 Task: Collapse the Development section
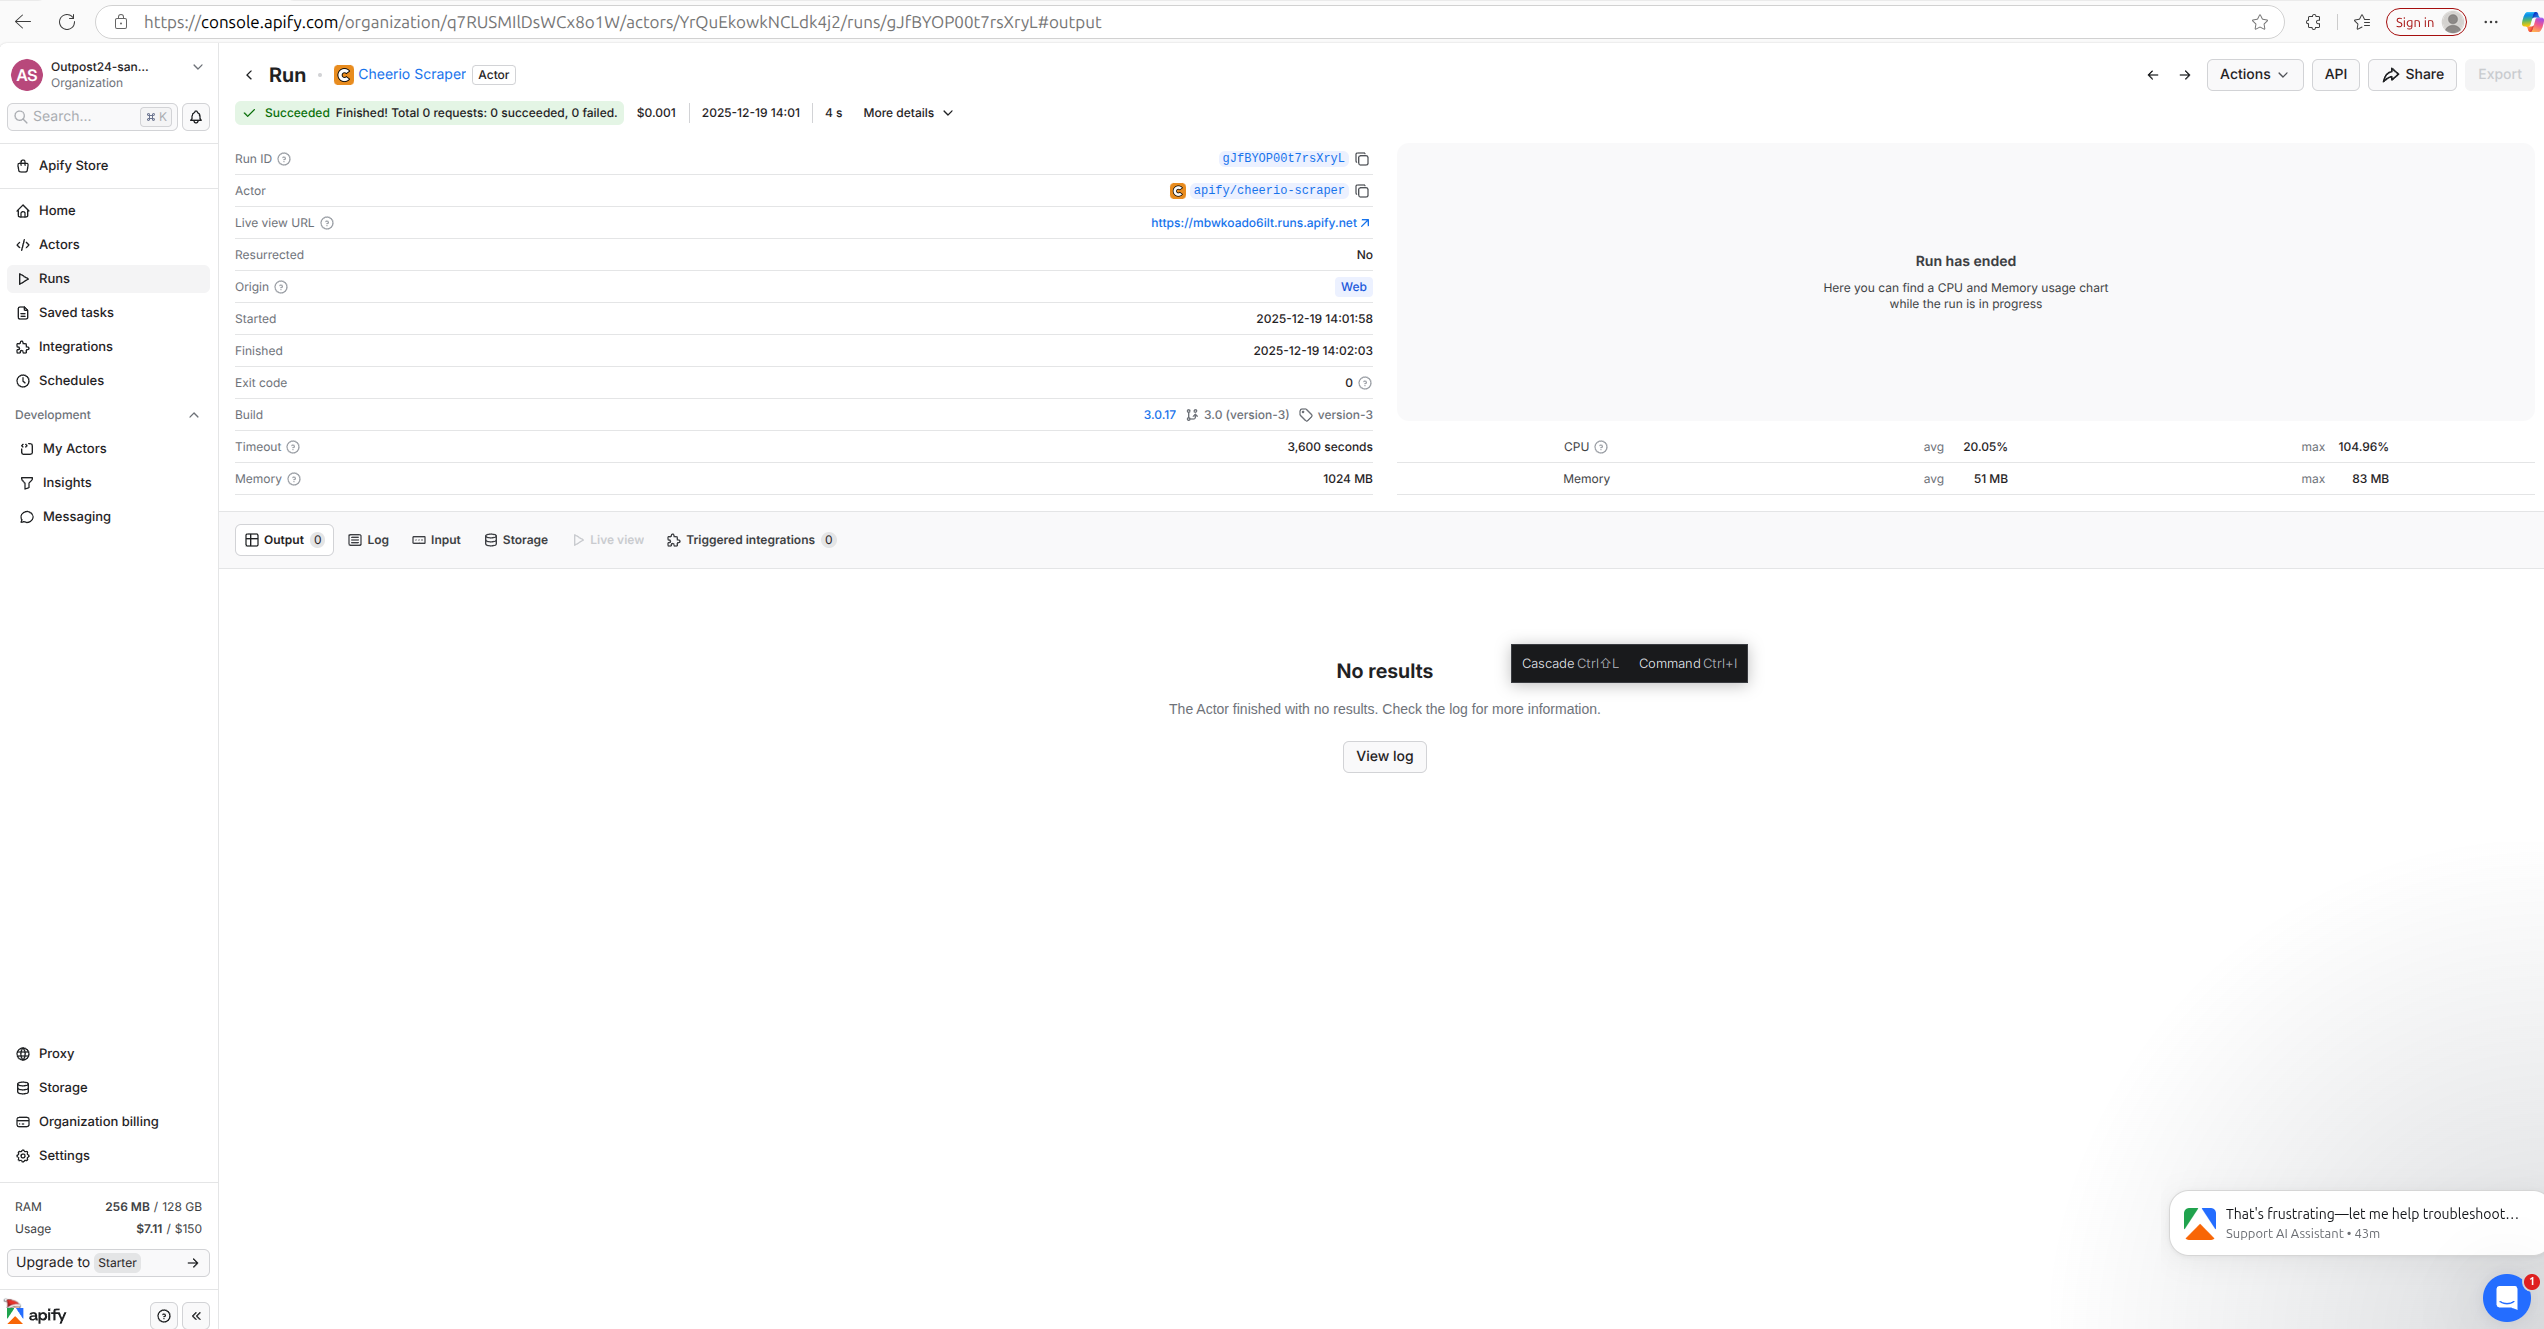pyautogui.click(x=194, y=415)
